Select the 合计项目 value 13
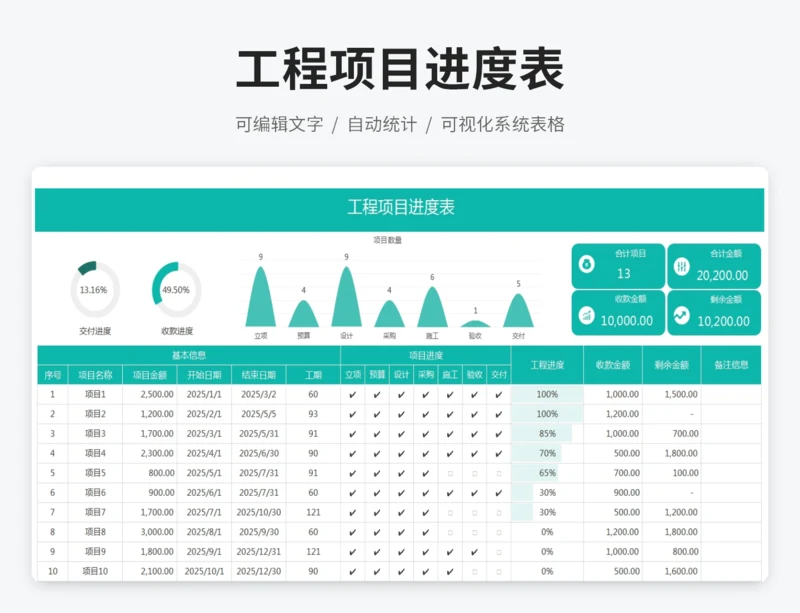 click(623, 274)
